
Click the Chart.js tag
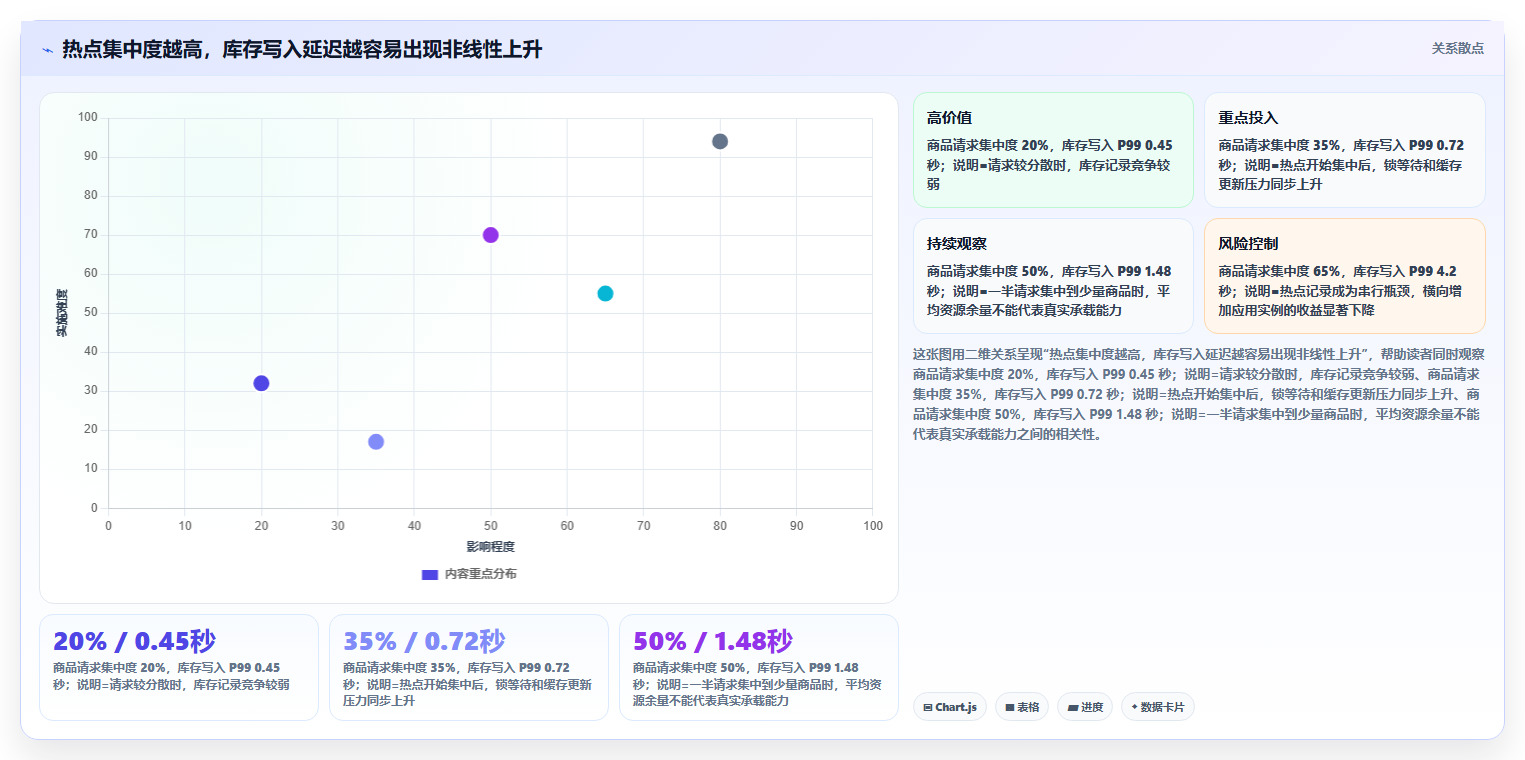(x=949, y=707)
